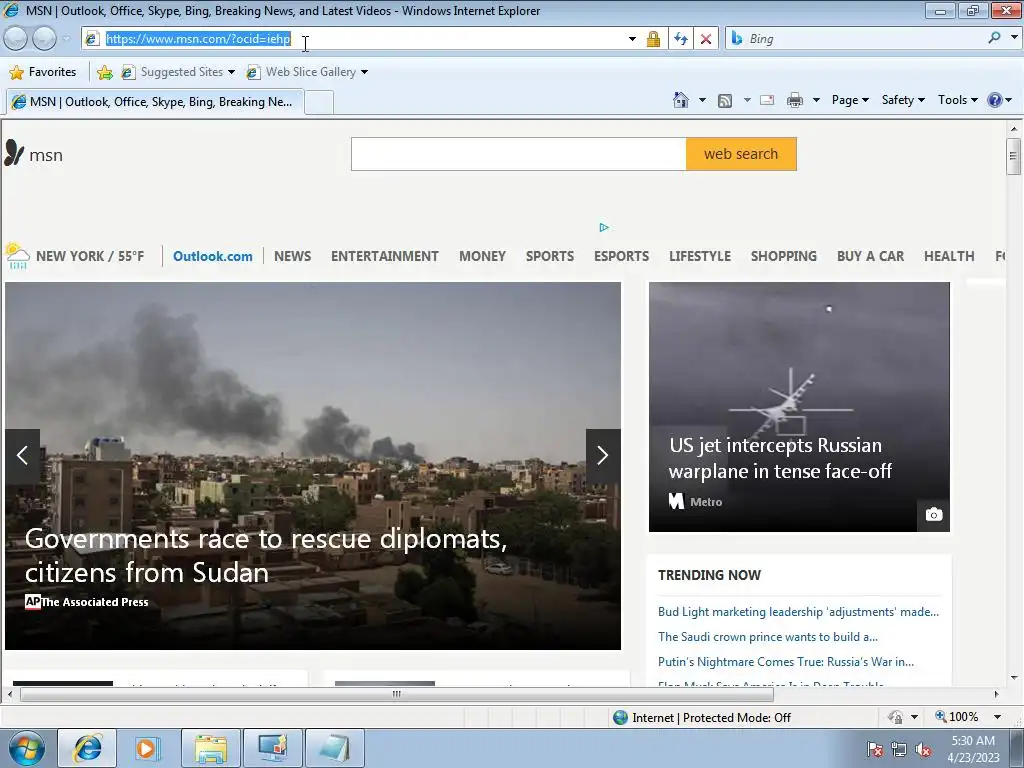Expand the search provider dropdown arrow
This screenshot has height=768, width=1024.
[1014, 38]
